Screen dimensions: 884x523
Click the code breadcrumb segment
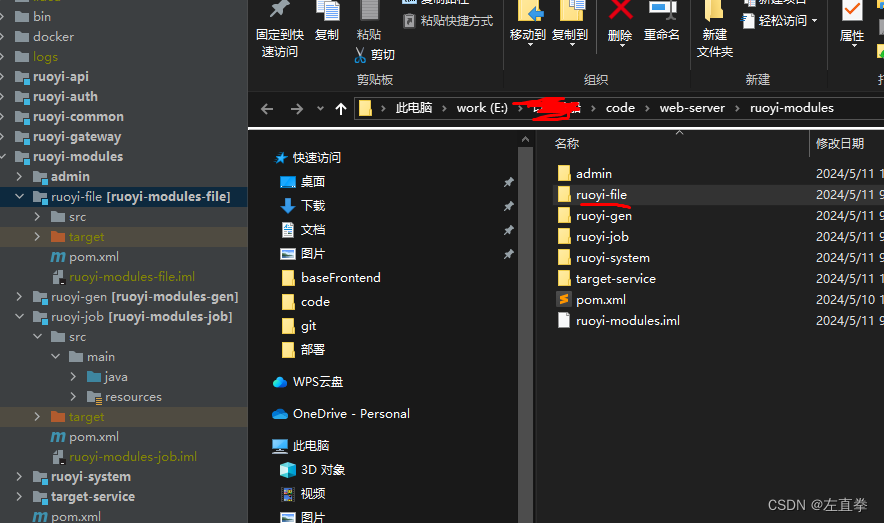[620, 108]
